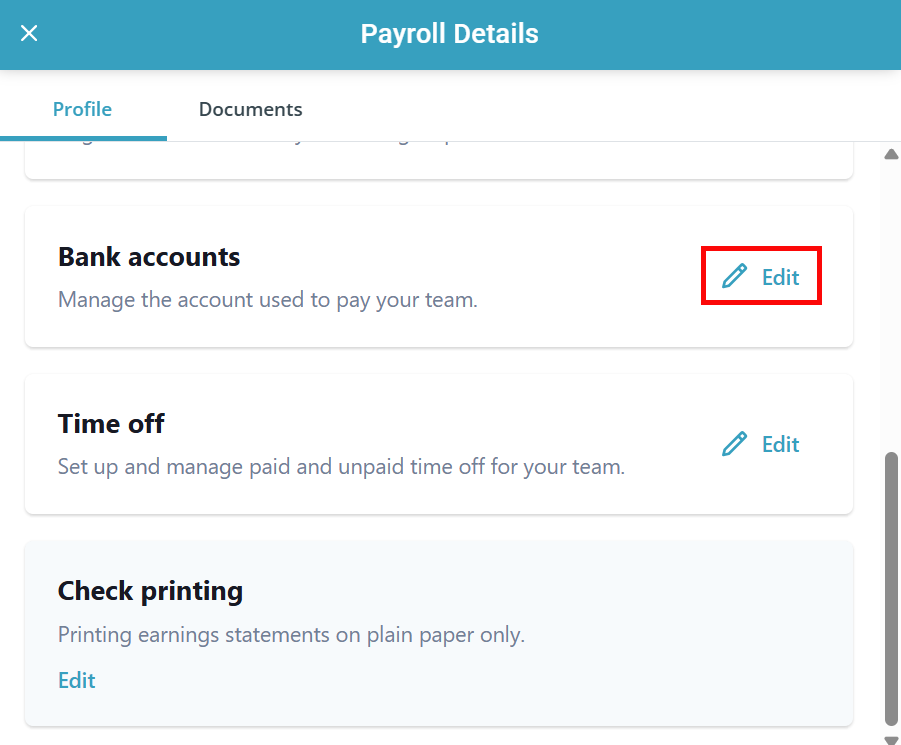
Task: Click the vertical scrollbar thumb
Action: pyautogui.click(x=891, y=588)
